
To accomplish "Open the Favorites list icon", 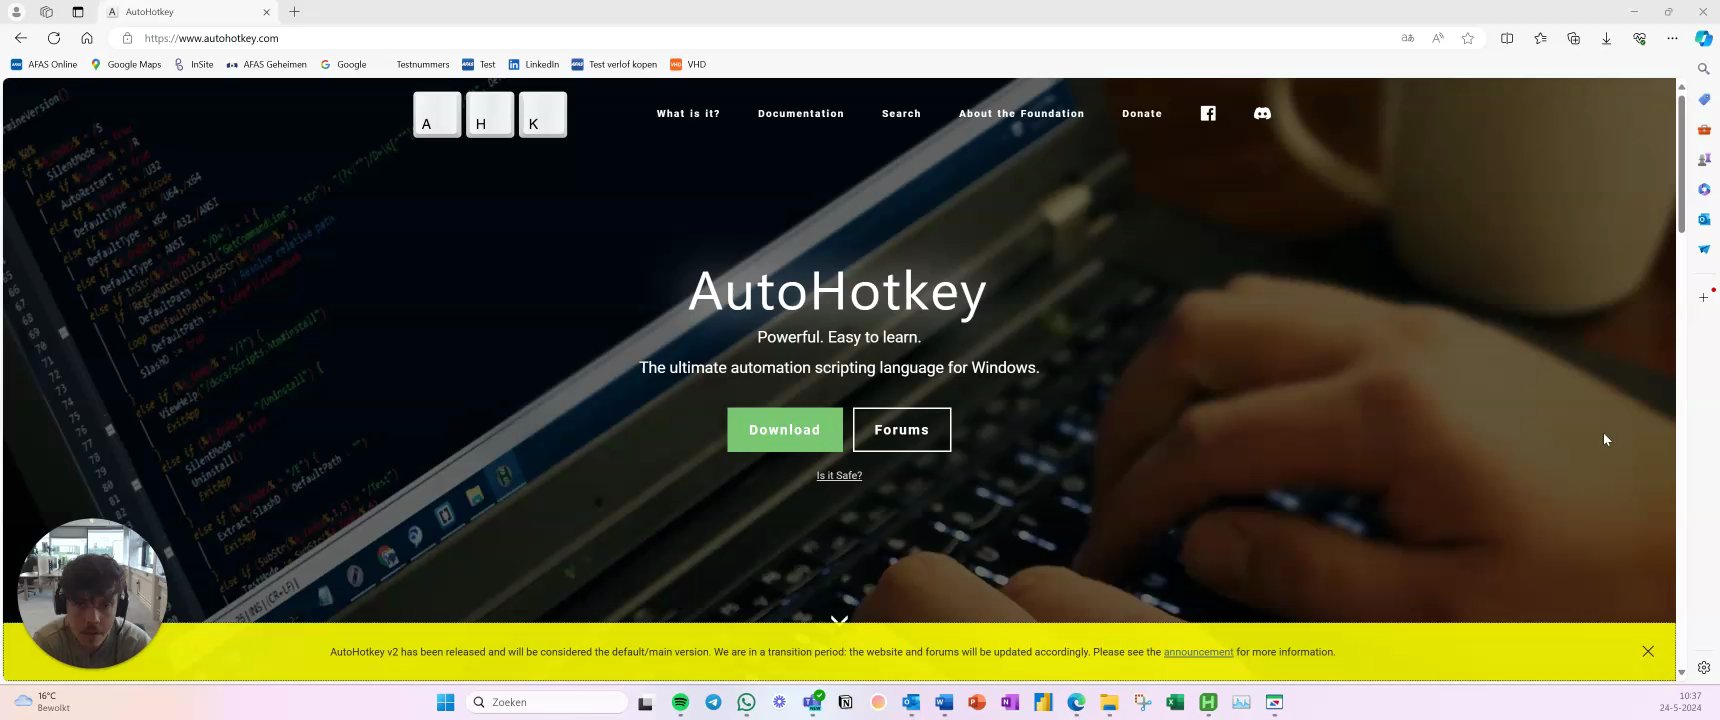I will (1540, 38).
